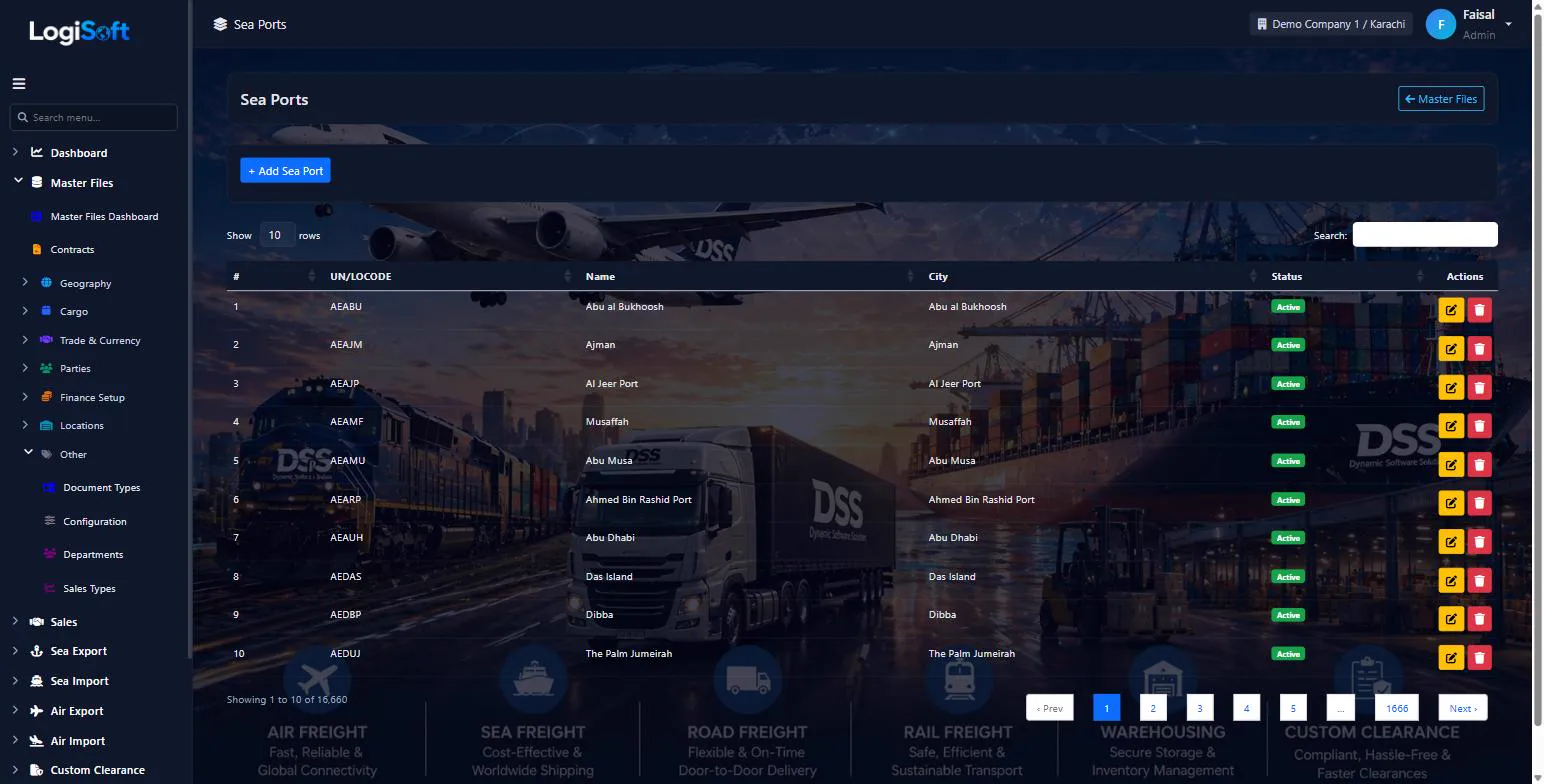Open the rows-per-page dropdown
The width and height of the screenshot is (1544, 784).
277,235
